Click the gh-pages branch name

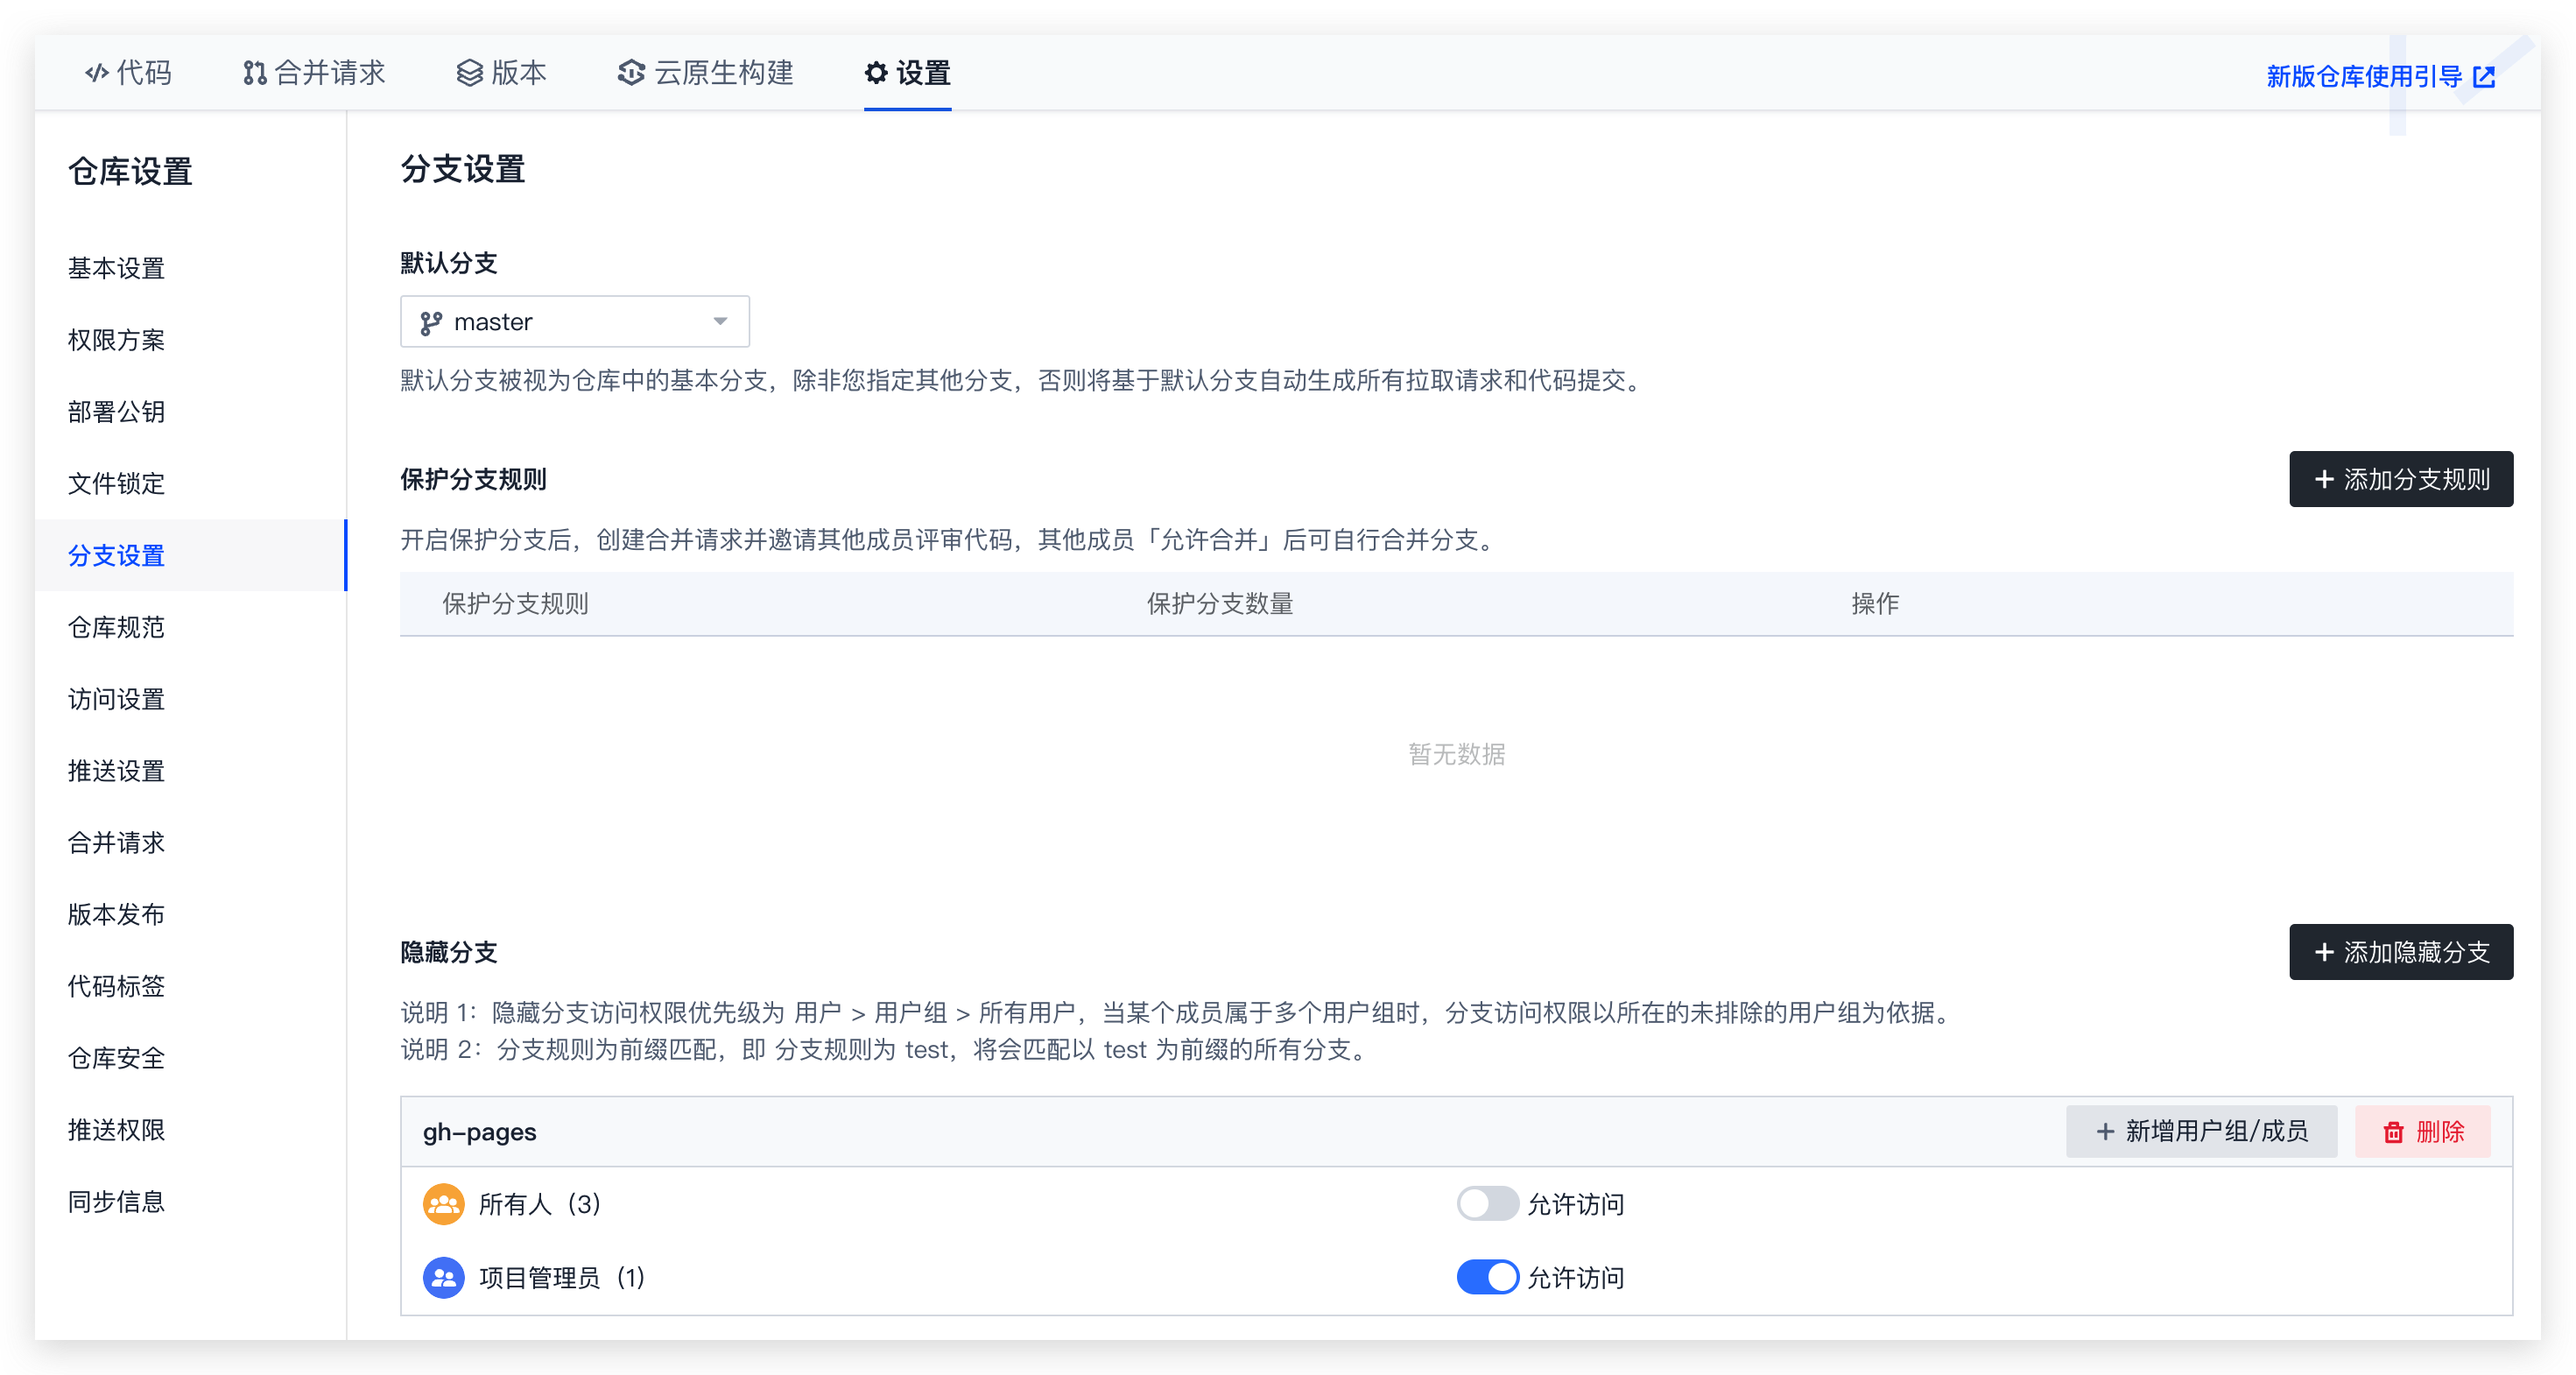(x=479, y=1132)
